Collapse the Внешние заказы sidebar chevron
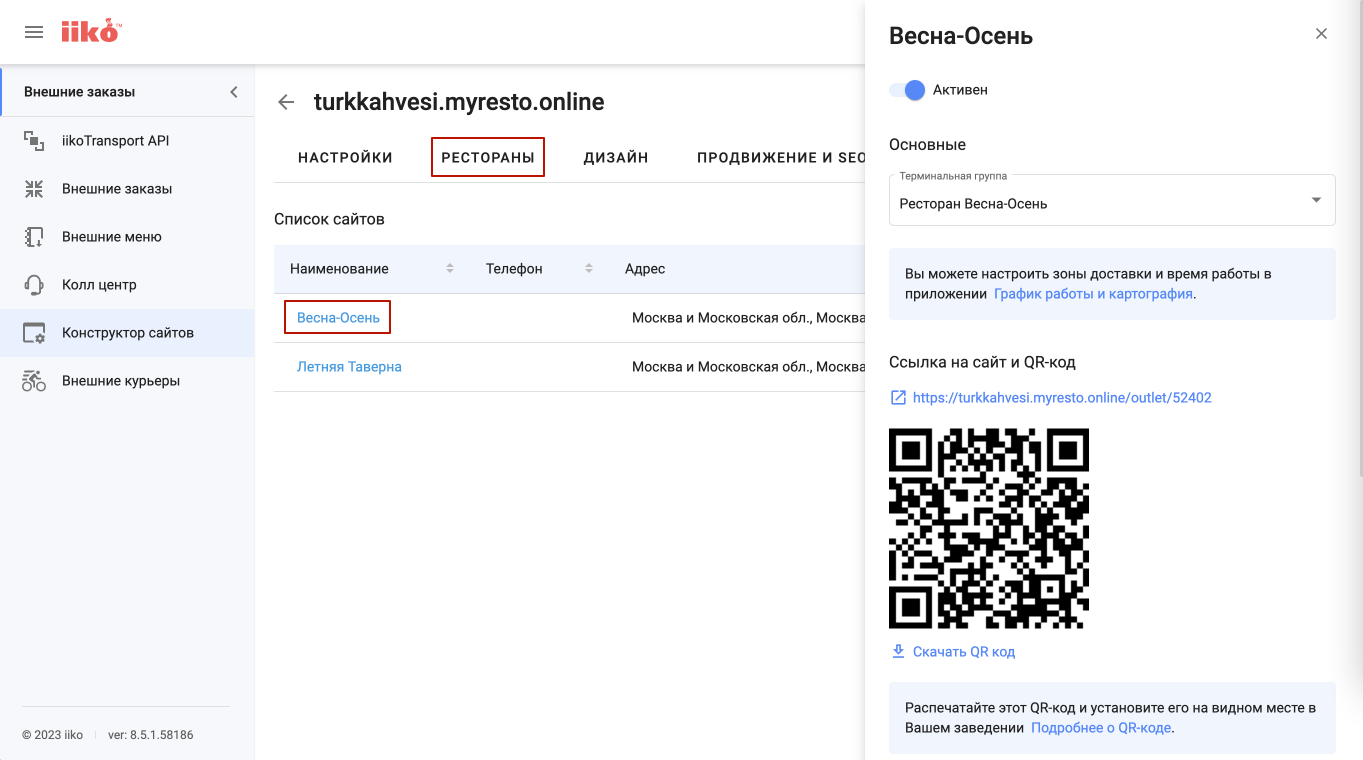Viewport: 1363px width, 760px height. tap(234, 92)
